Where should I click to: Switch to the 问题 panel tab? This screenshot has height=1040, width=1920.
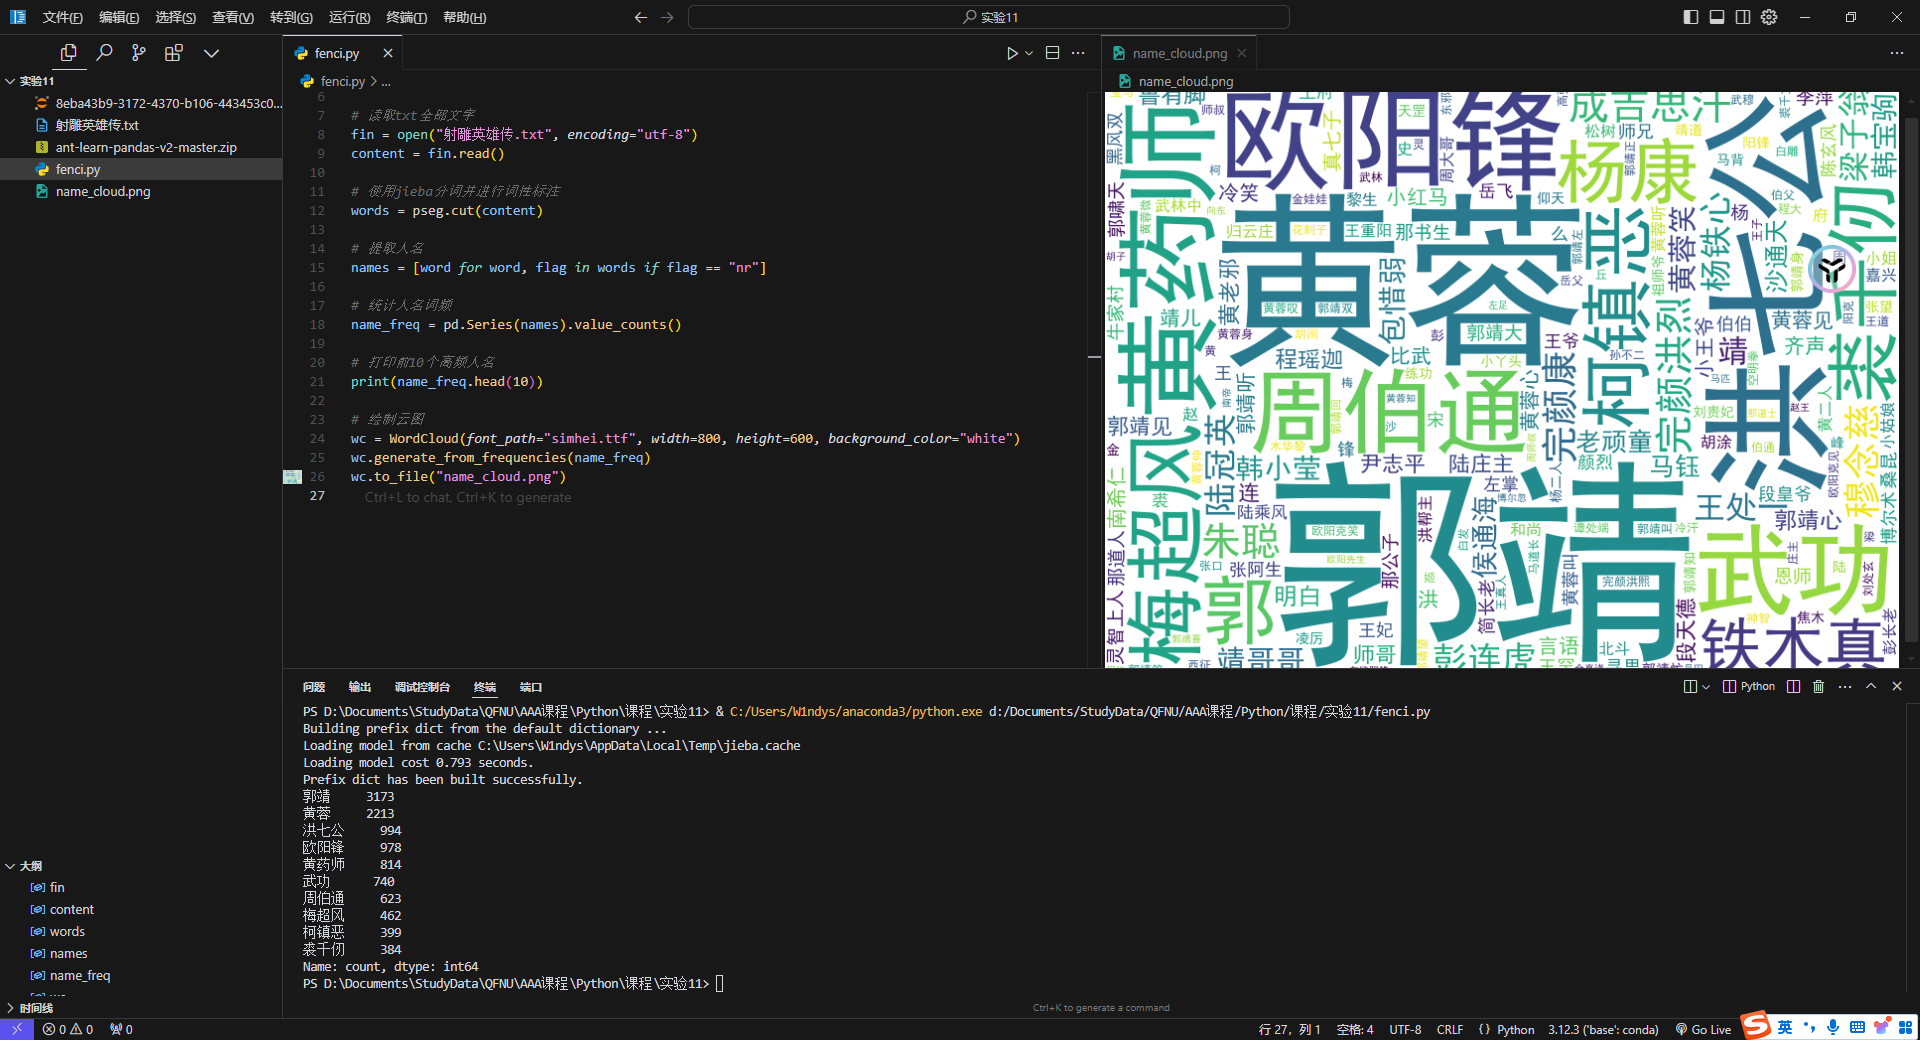click(x=314, y=687)
